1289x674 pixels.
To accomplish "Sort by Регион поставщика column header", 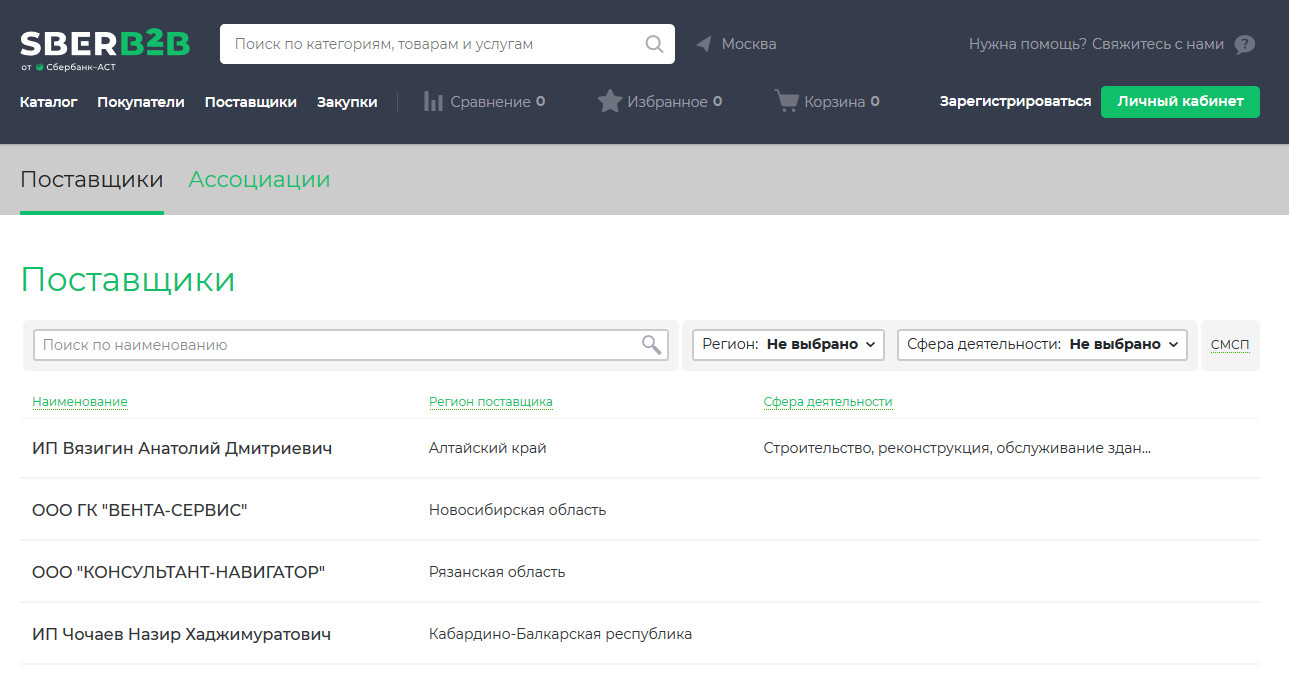I will point(491,402).
